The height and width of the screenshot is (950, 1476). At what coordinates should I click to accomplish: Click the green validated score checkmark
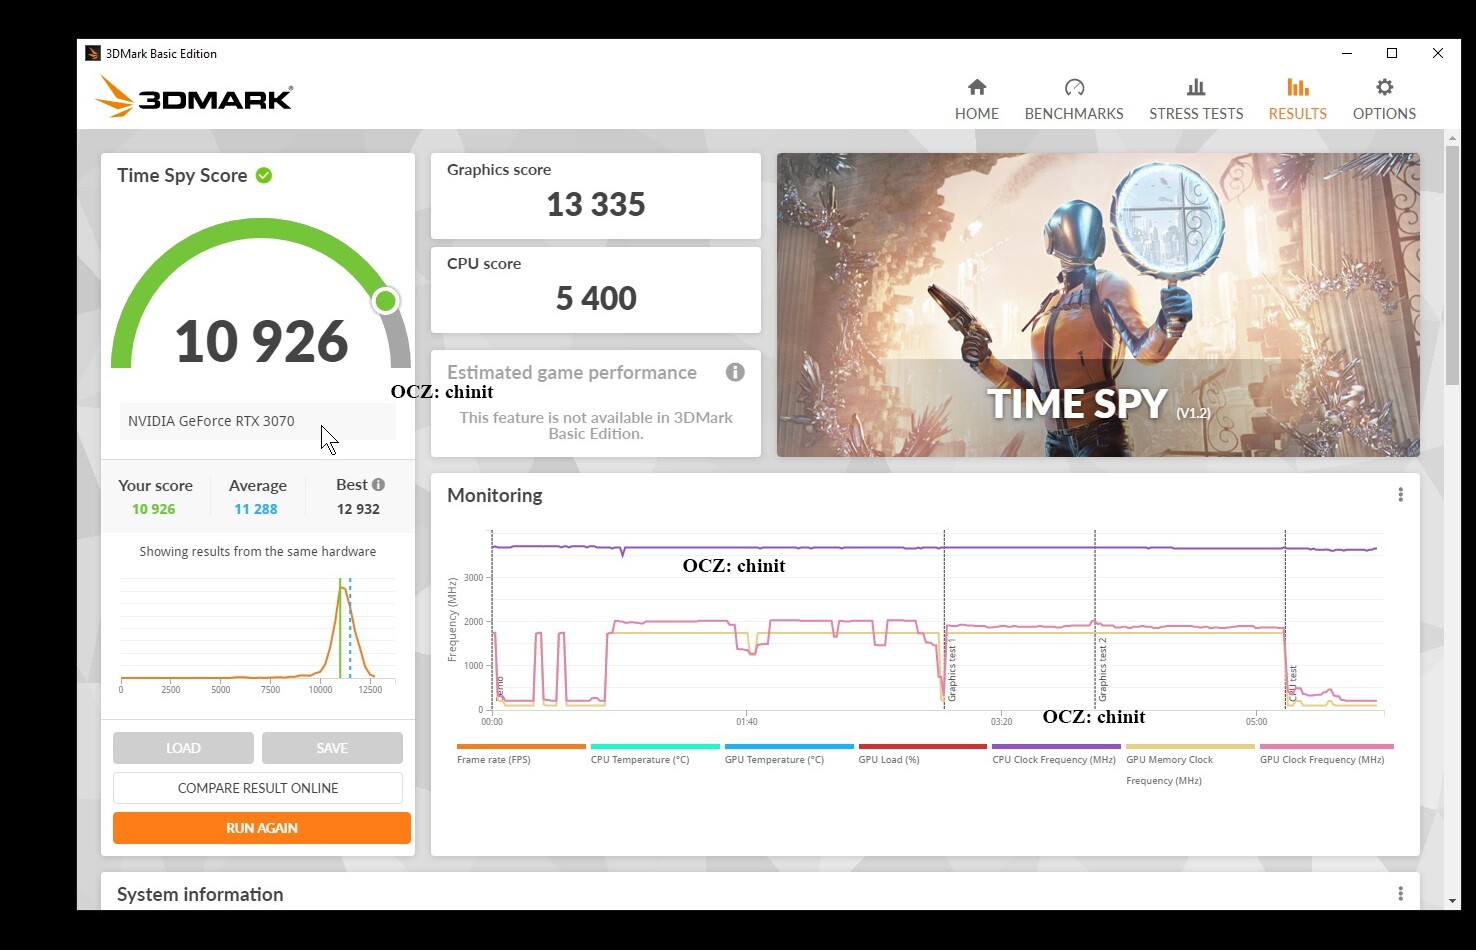(264, 176)
